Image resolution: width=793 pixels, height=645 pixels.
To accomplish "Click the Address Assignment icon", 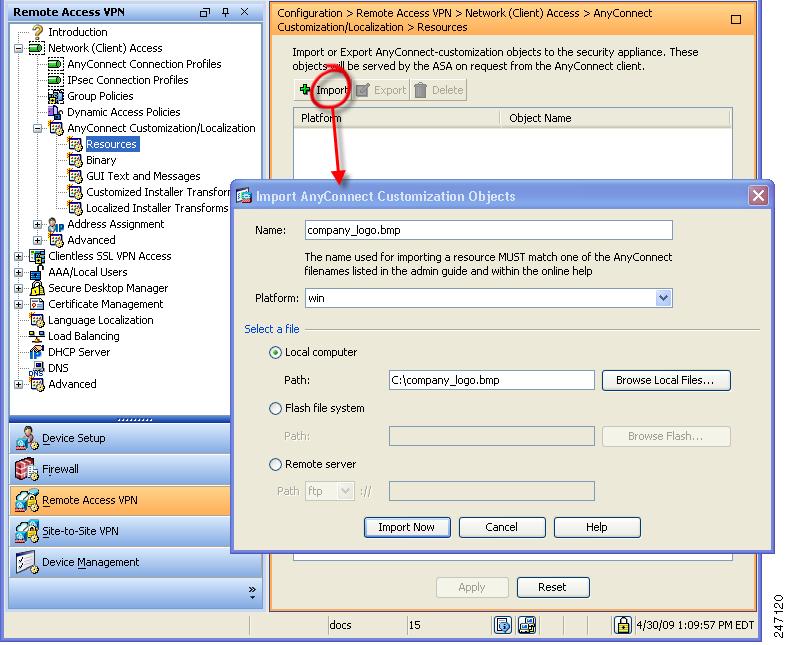I will click(56, 225).
